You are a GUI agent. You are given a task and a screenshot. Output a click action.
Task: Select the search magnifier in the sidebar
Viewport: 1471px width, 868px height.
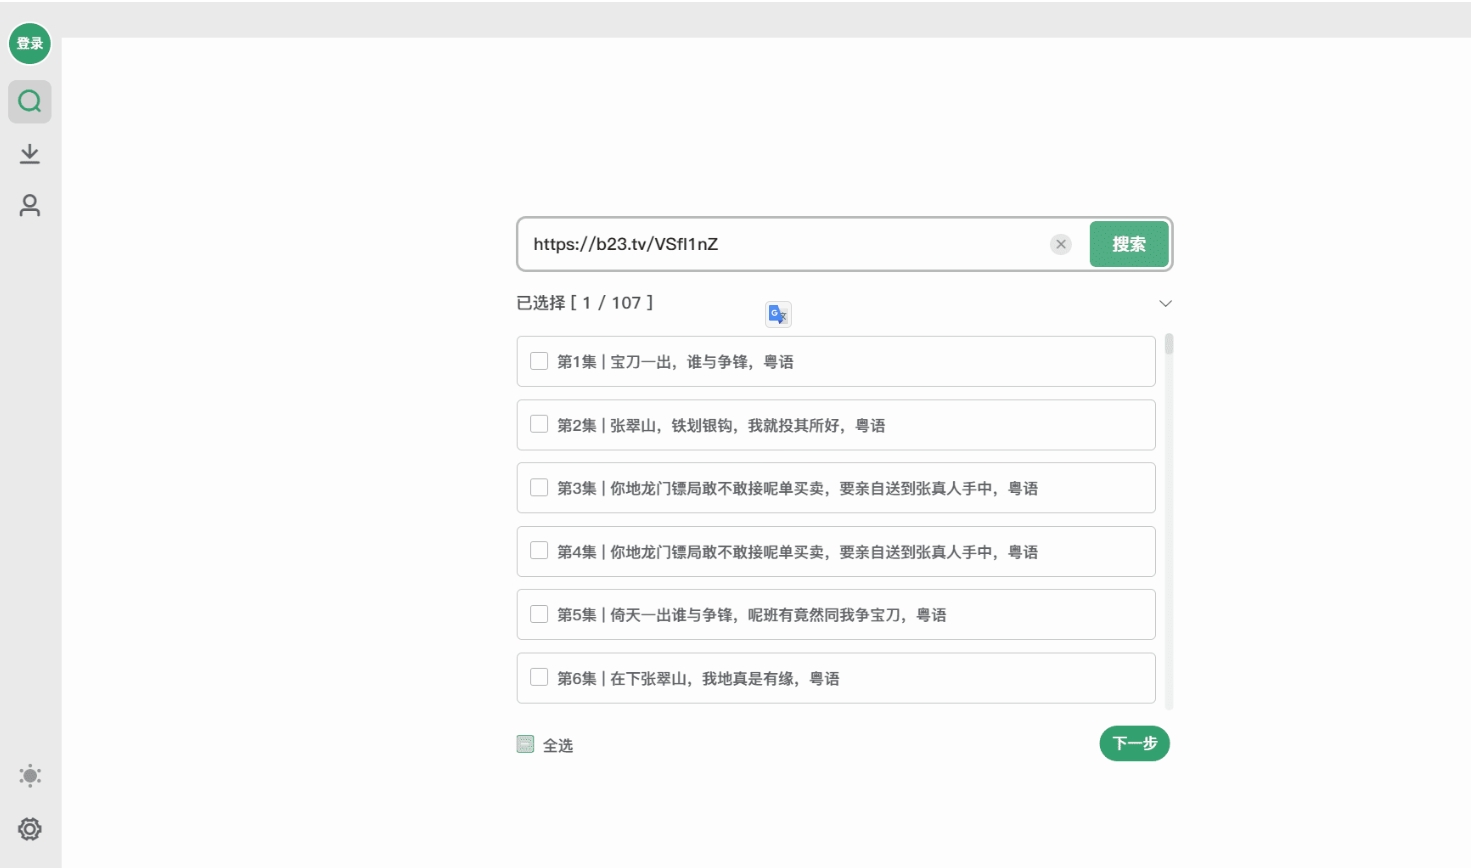(x=29, y=101)
